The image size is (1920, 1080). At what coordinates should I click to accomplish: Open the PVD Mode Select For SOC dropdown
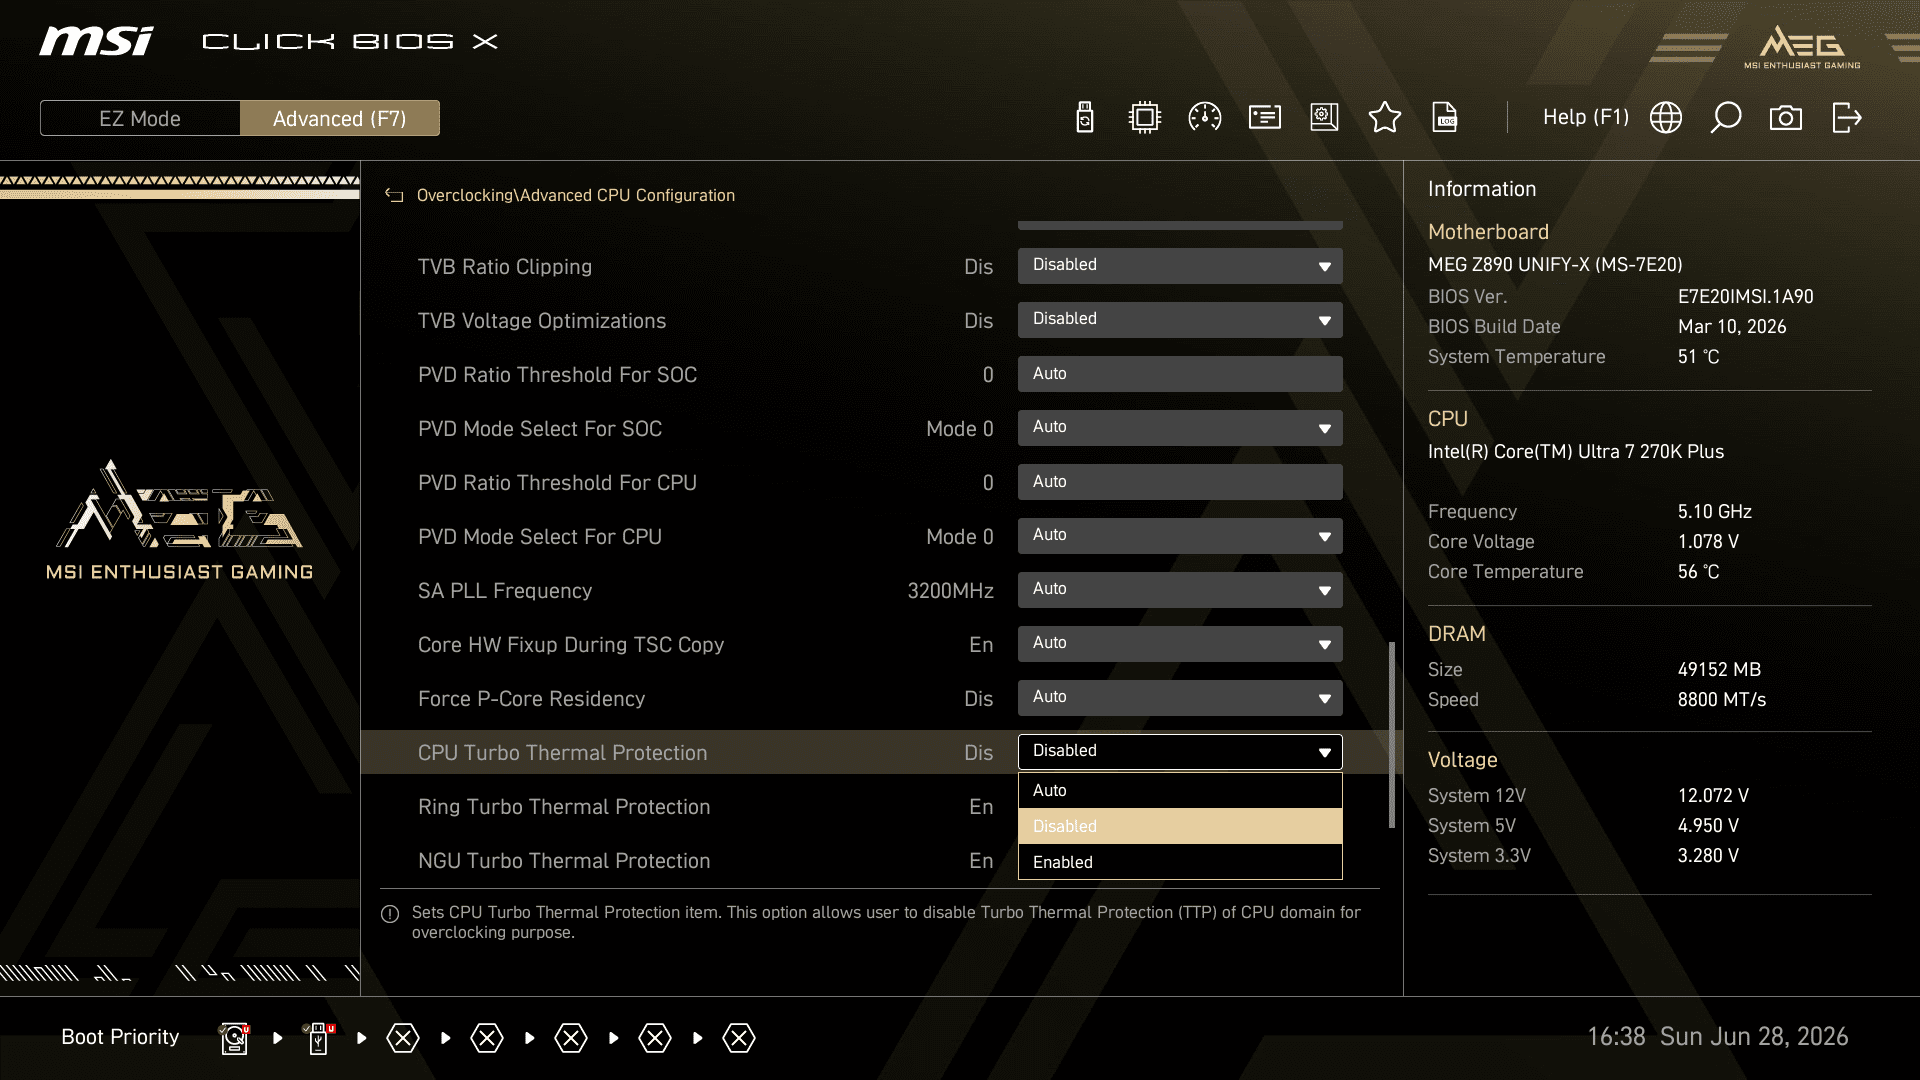pyautogui.click(x=1180, y=428)
